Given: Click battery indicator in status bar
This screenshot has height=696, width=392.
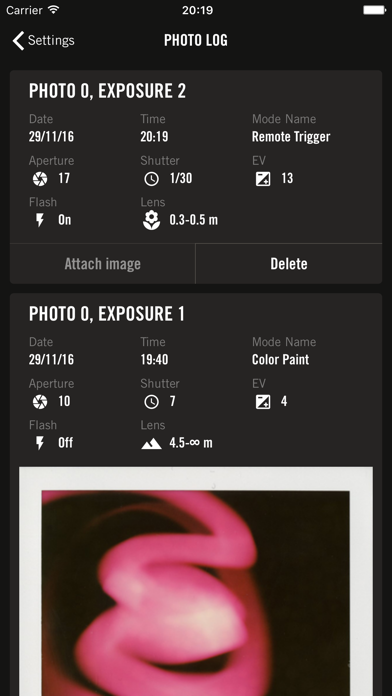Looking at the screenshot, I should [x=374, y=10].
